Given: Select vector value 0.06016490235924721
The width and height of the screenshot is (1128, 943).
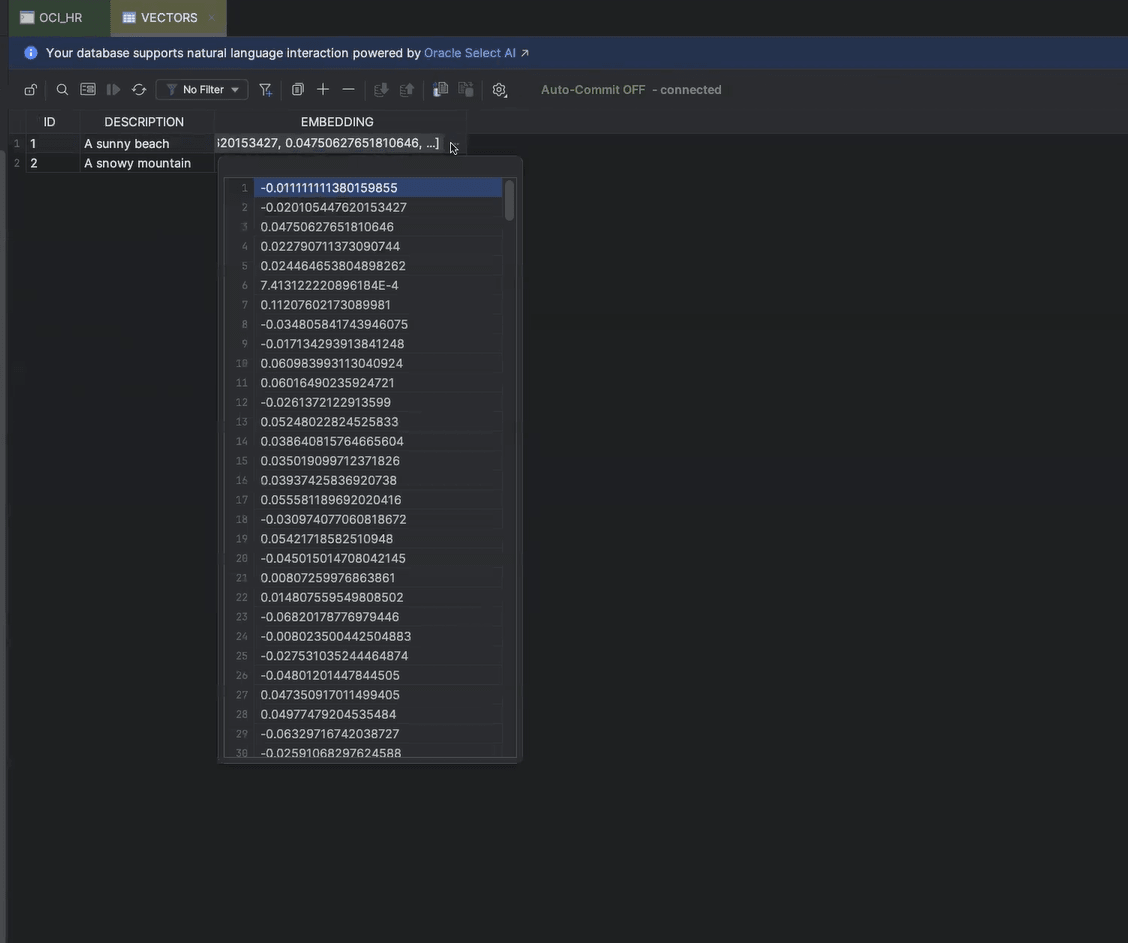Looking at the screenshot, I should tap(377, 383).
